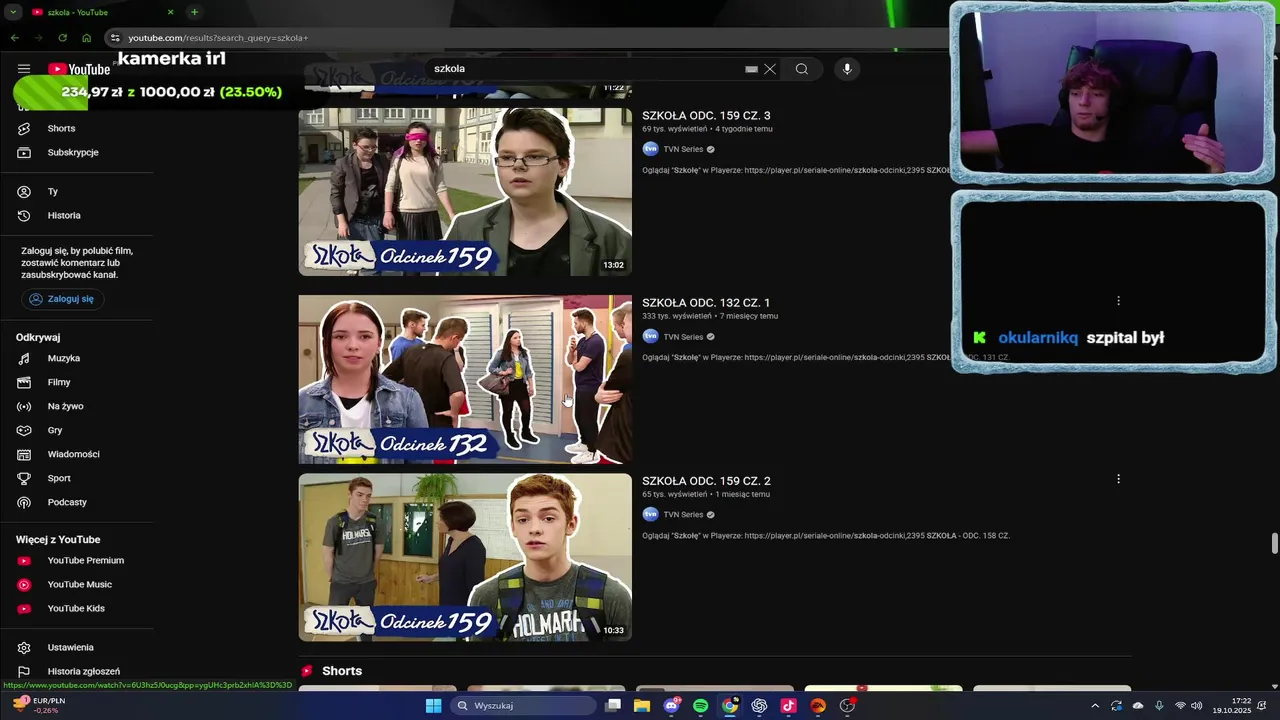Close the szkola - YouTube tab
1280x720 pixels.
click(170, 12)
